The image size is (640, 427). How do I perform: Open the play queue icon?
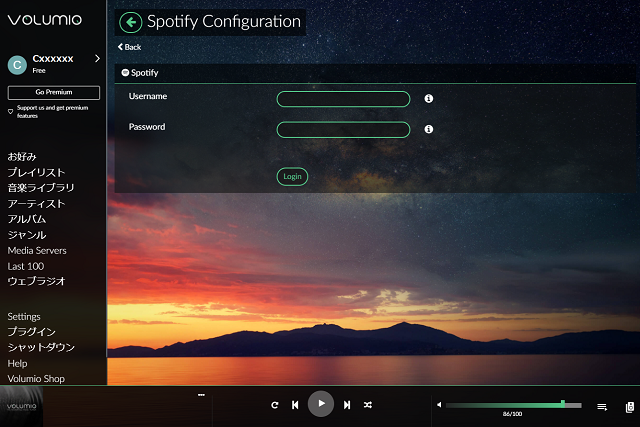point(602,407)
